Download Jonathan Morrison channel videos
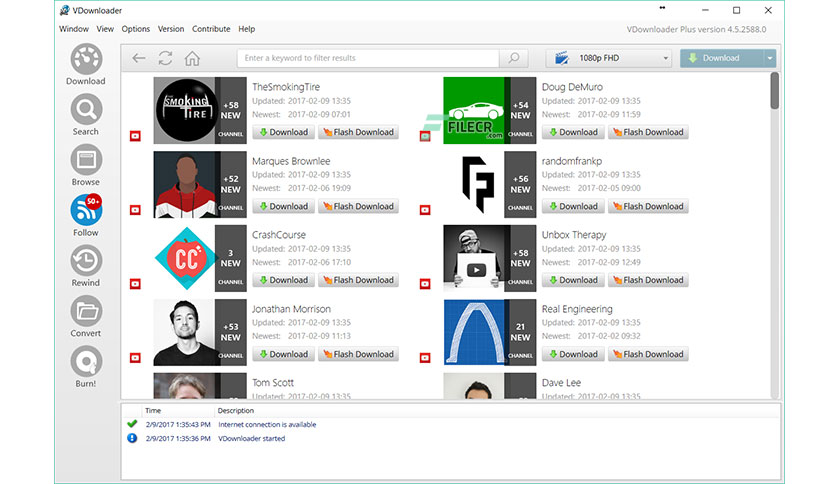This screenshot has width=836, height=484. point(284,354)
